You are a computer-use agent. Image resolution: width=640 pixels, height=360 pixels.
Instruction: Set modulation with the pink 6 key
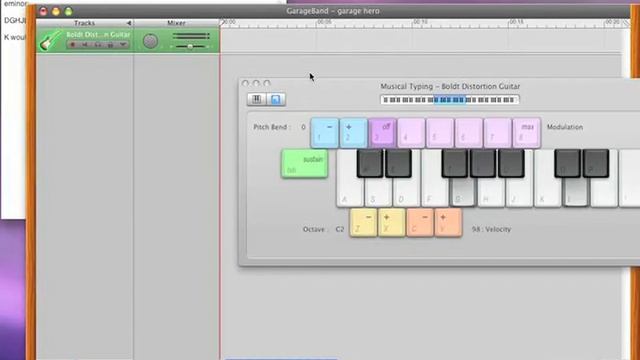pyautogui.click(x=469, y=133)
